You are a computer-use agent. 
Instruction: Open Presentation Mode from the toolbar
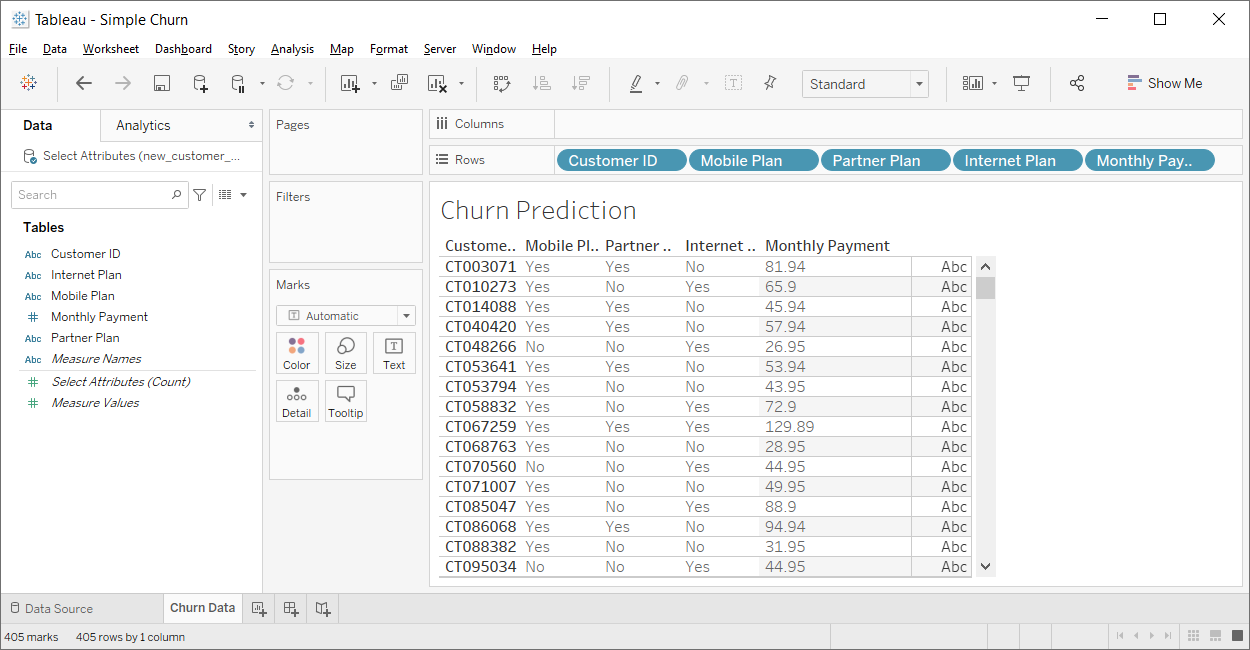[1021, 84]
